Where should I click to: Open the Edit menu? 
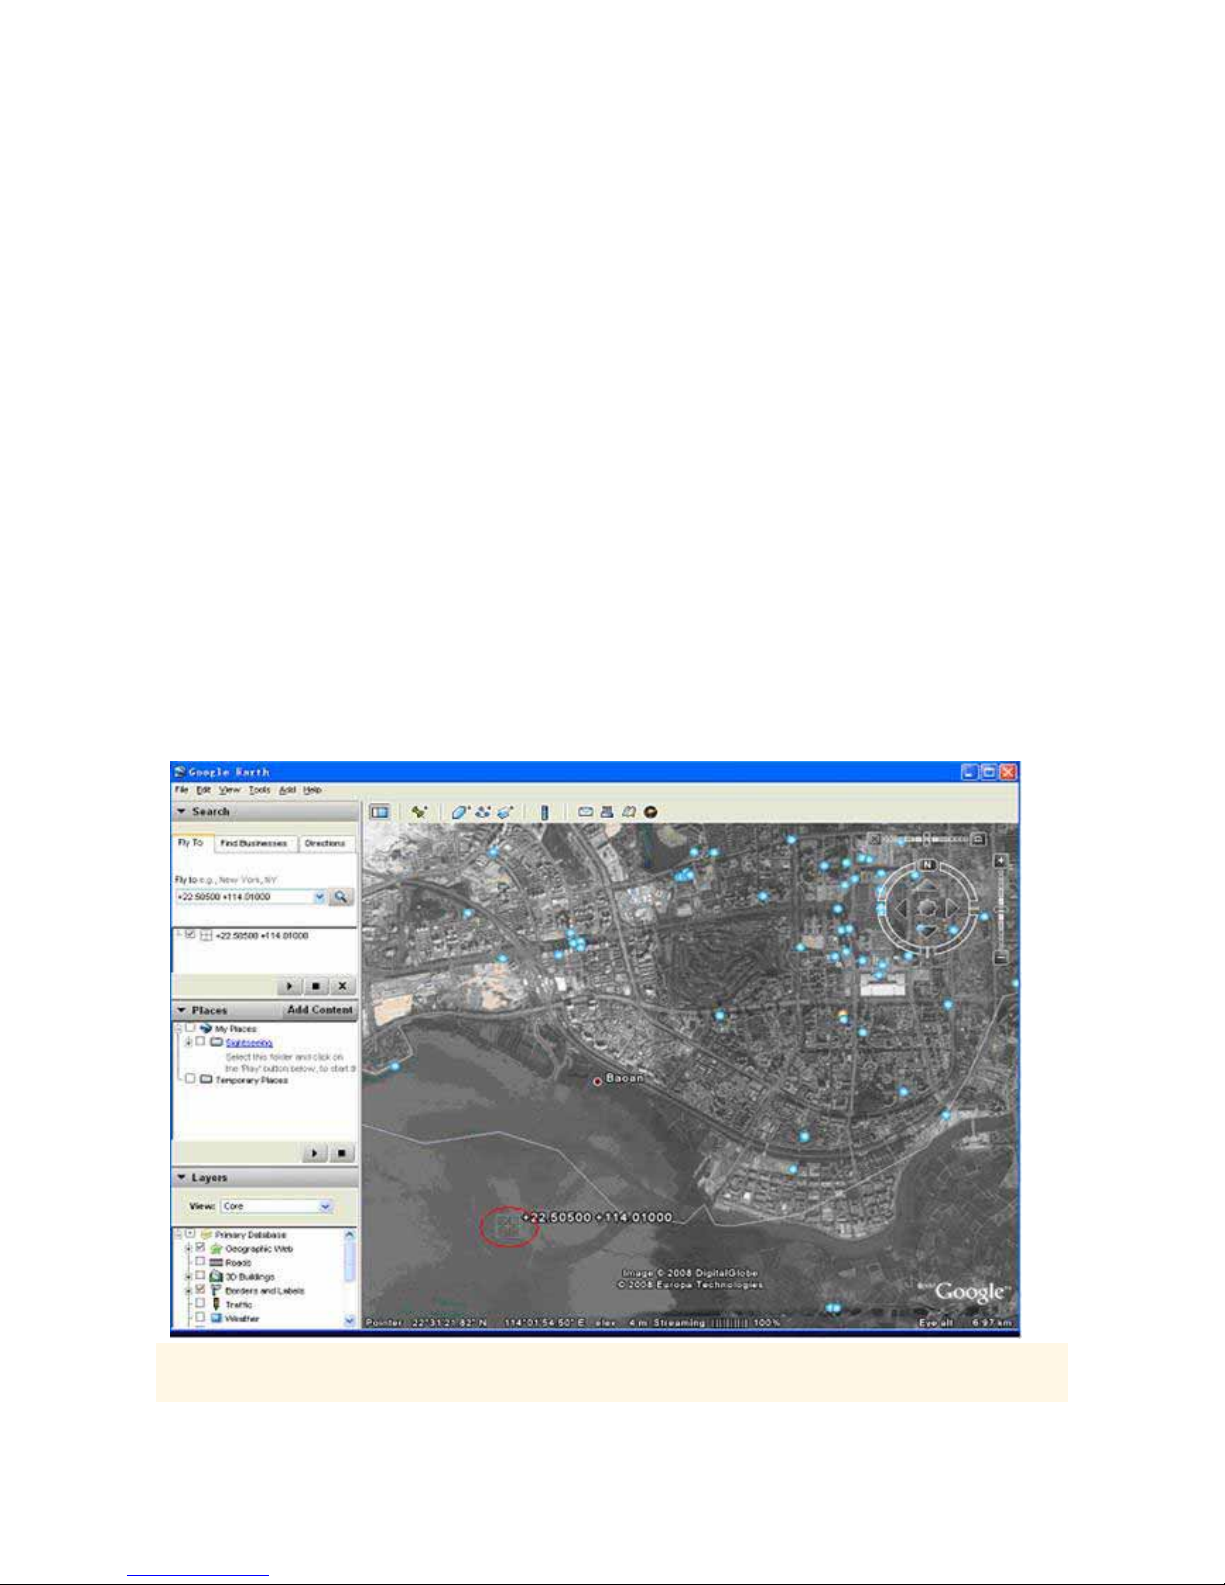tap(203, 790)
